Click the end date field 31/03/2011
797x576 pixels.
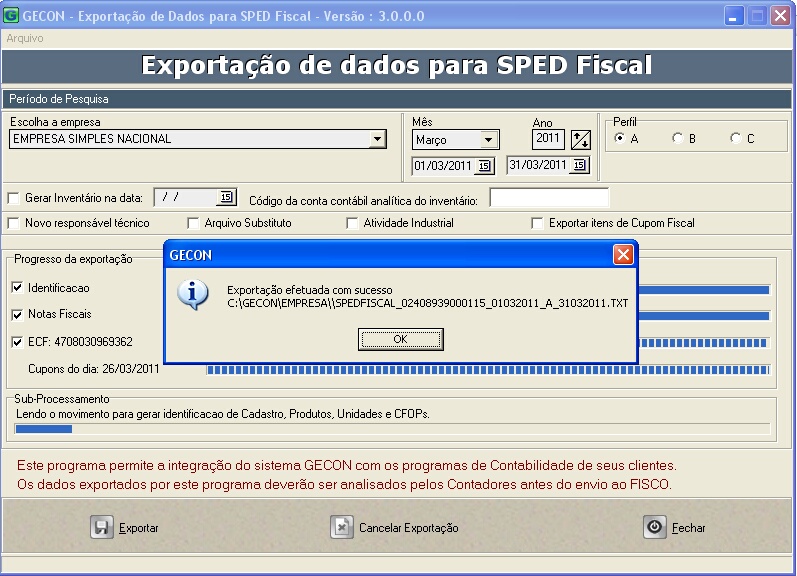coord(538,165)
